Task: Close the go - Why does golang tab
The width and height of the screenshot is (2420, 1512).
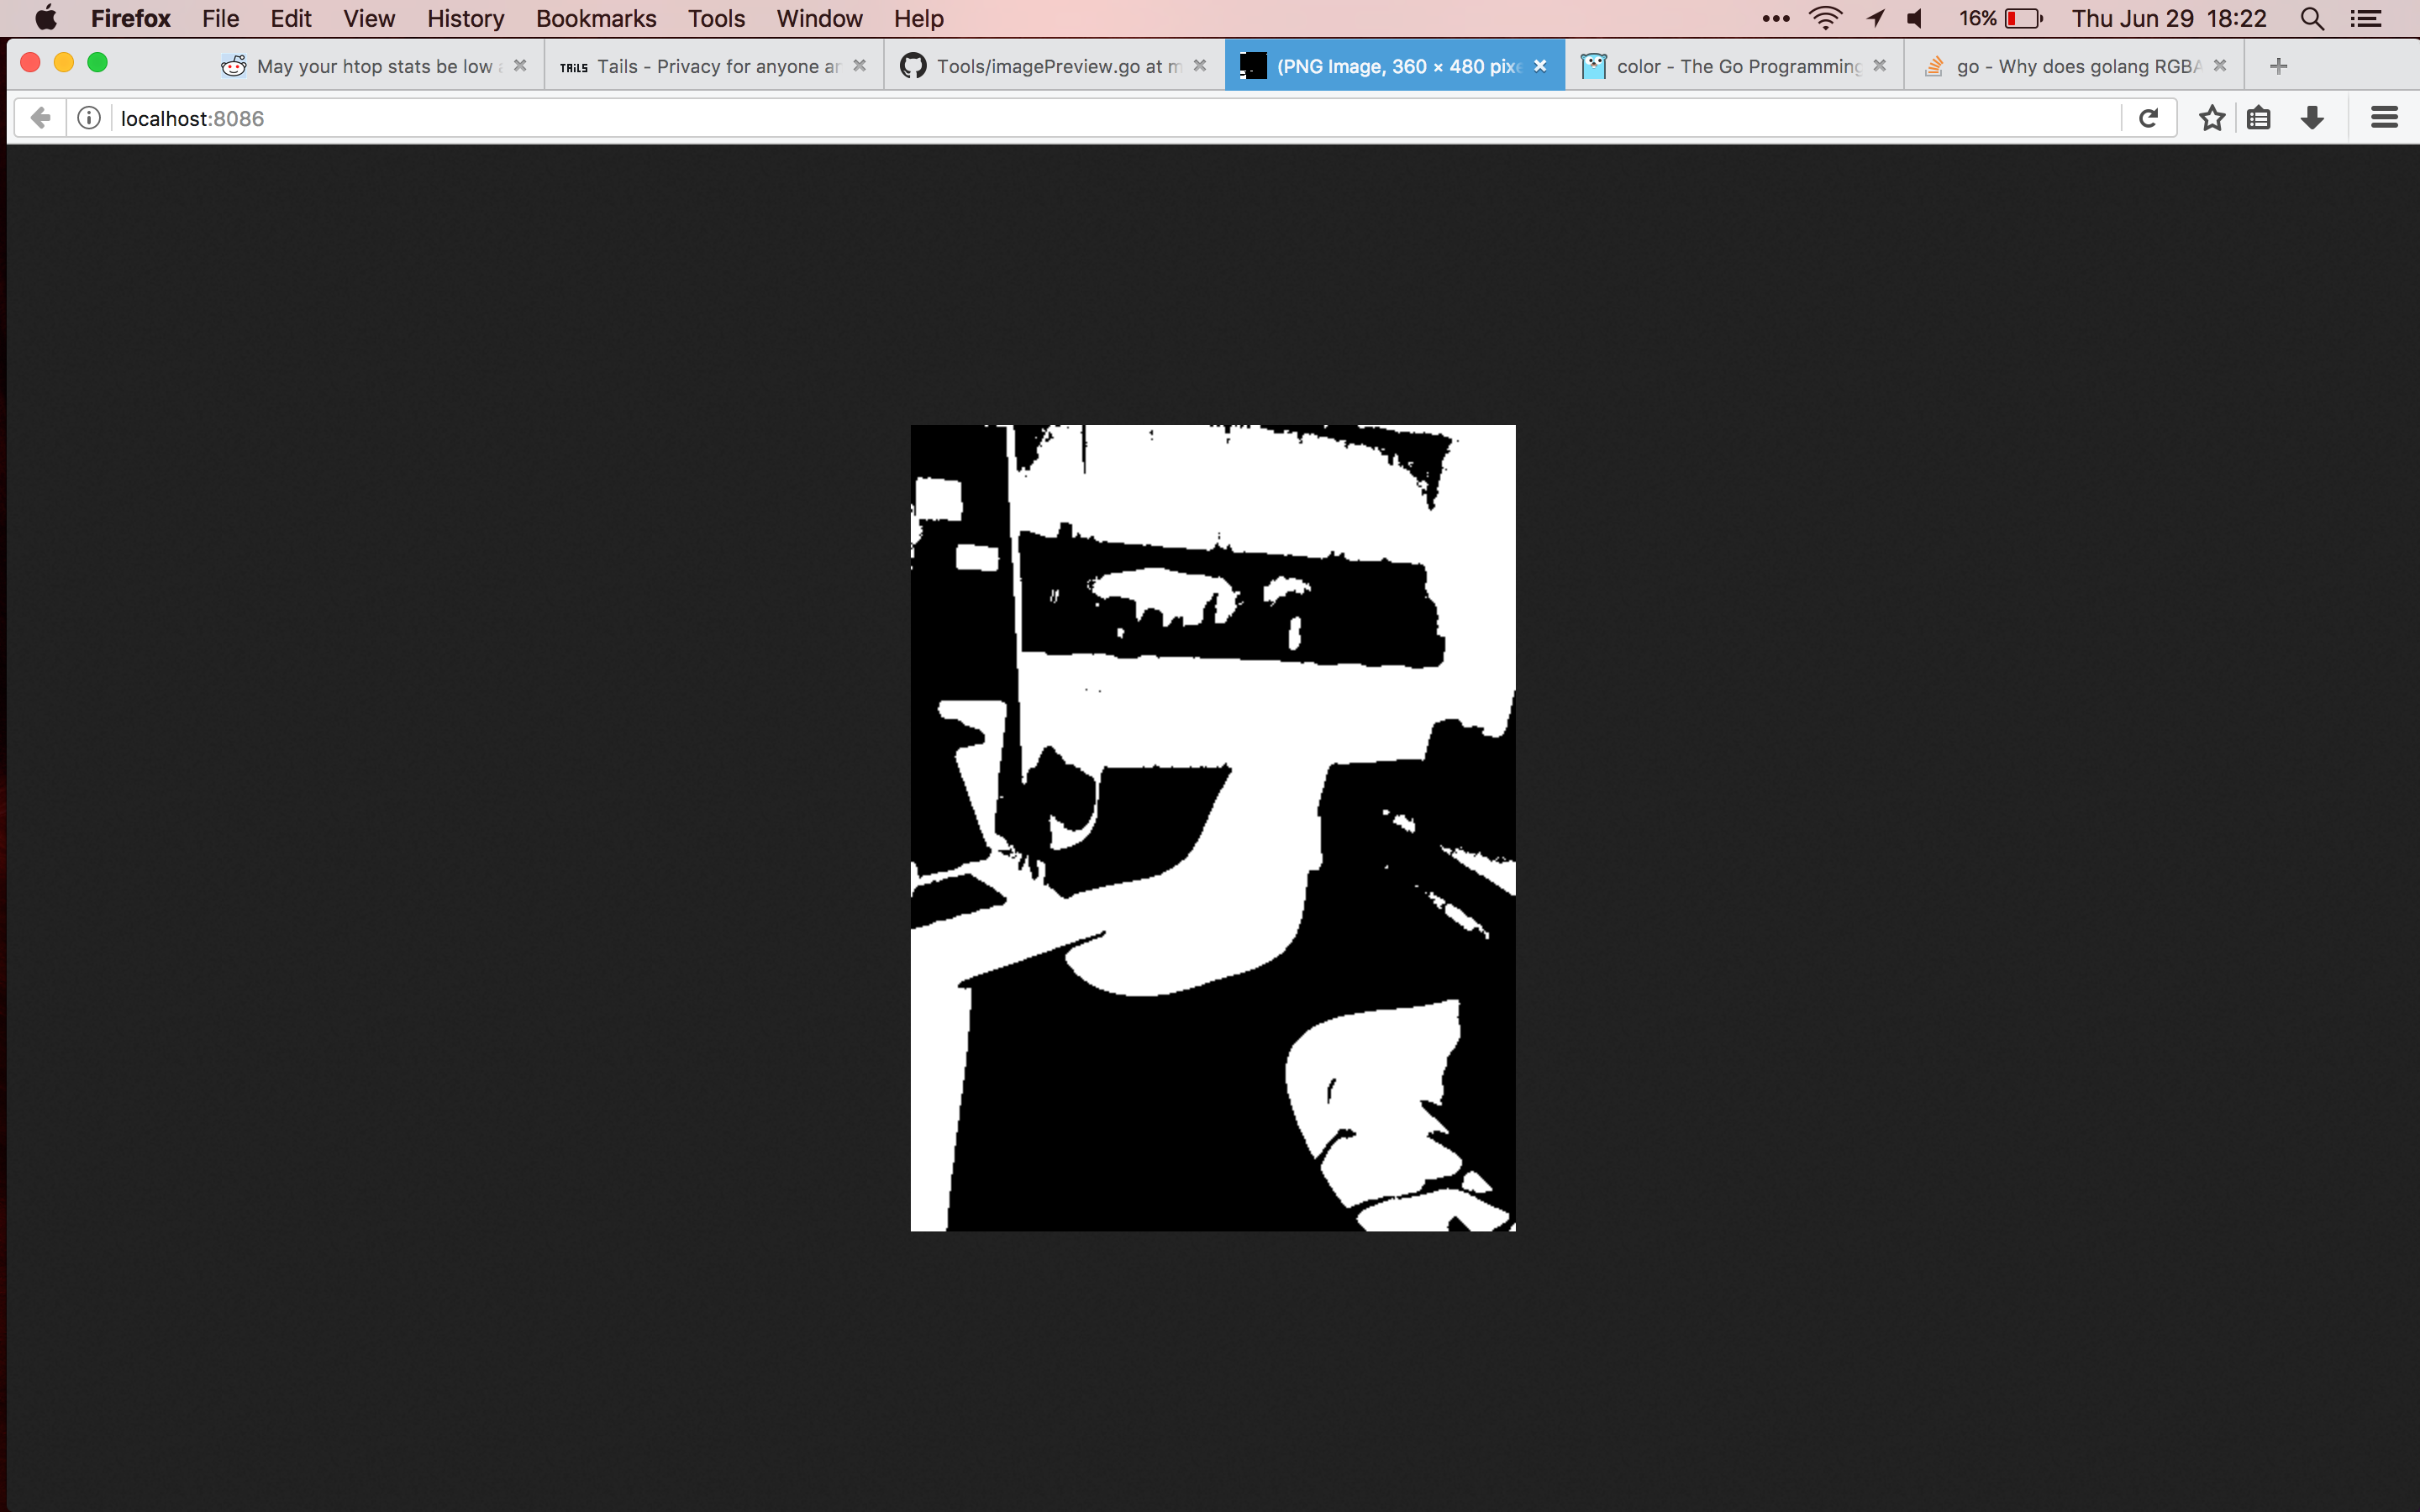Action: (x=2219, y=66)
